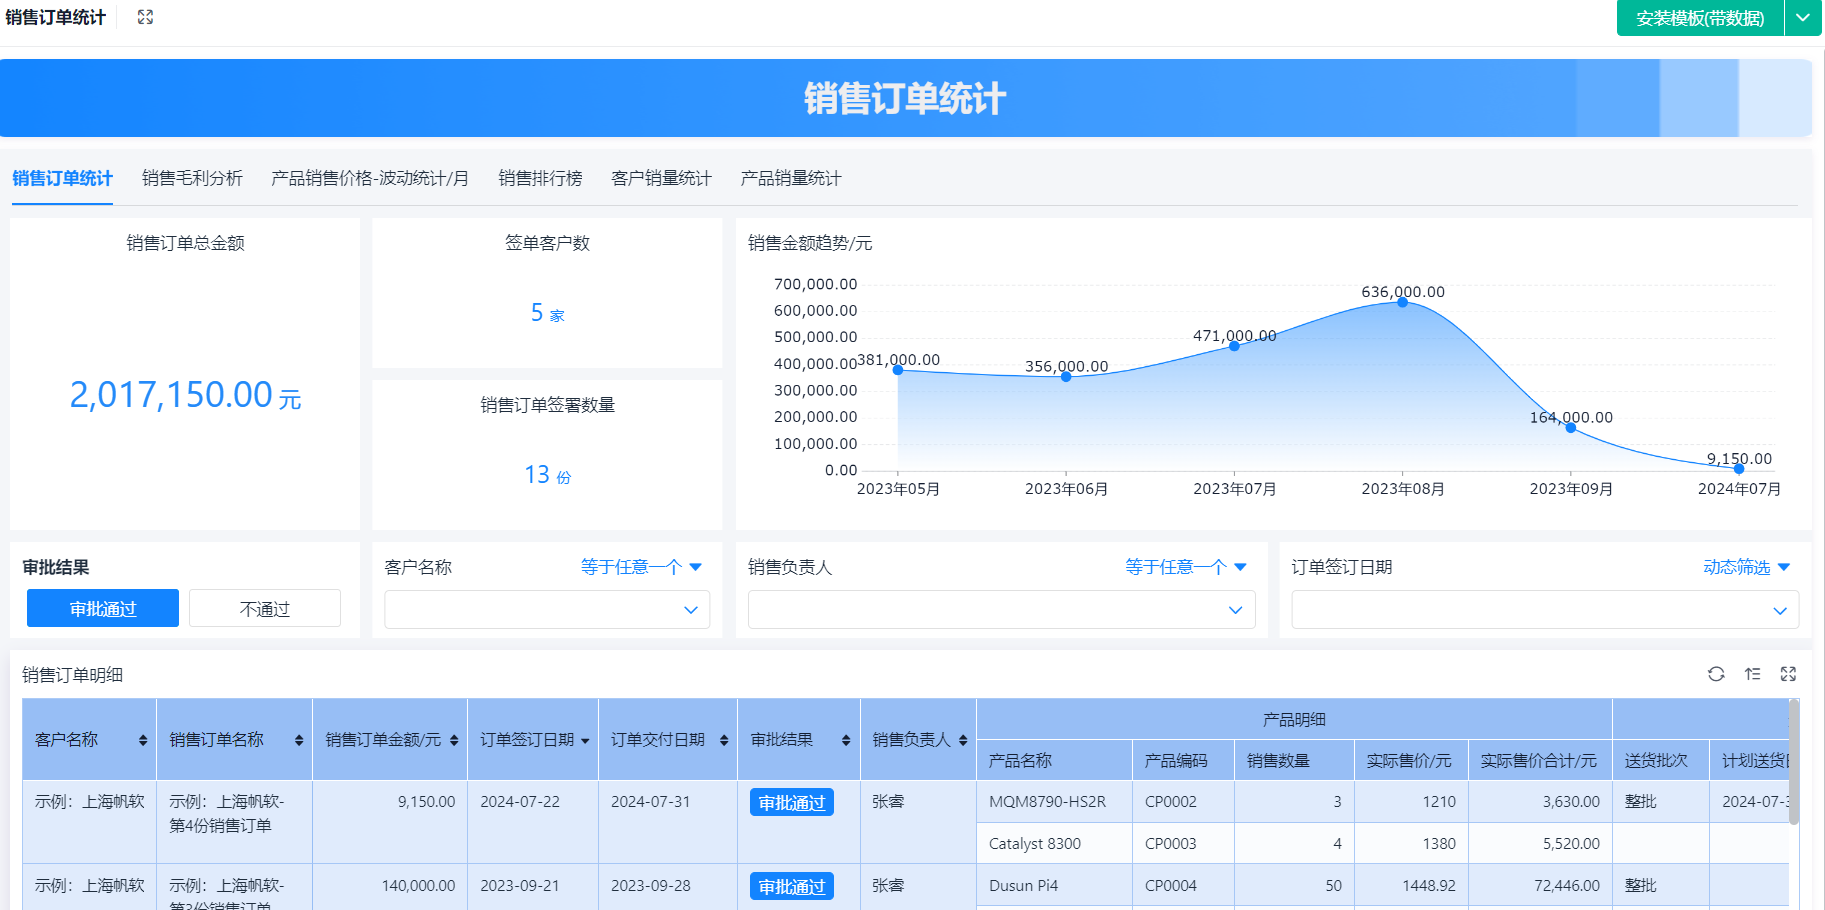
Task: Expand the 销售负责人 selection box
Action: click(1002, 610)
